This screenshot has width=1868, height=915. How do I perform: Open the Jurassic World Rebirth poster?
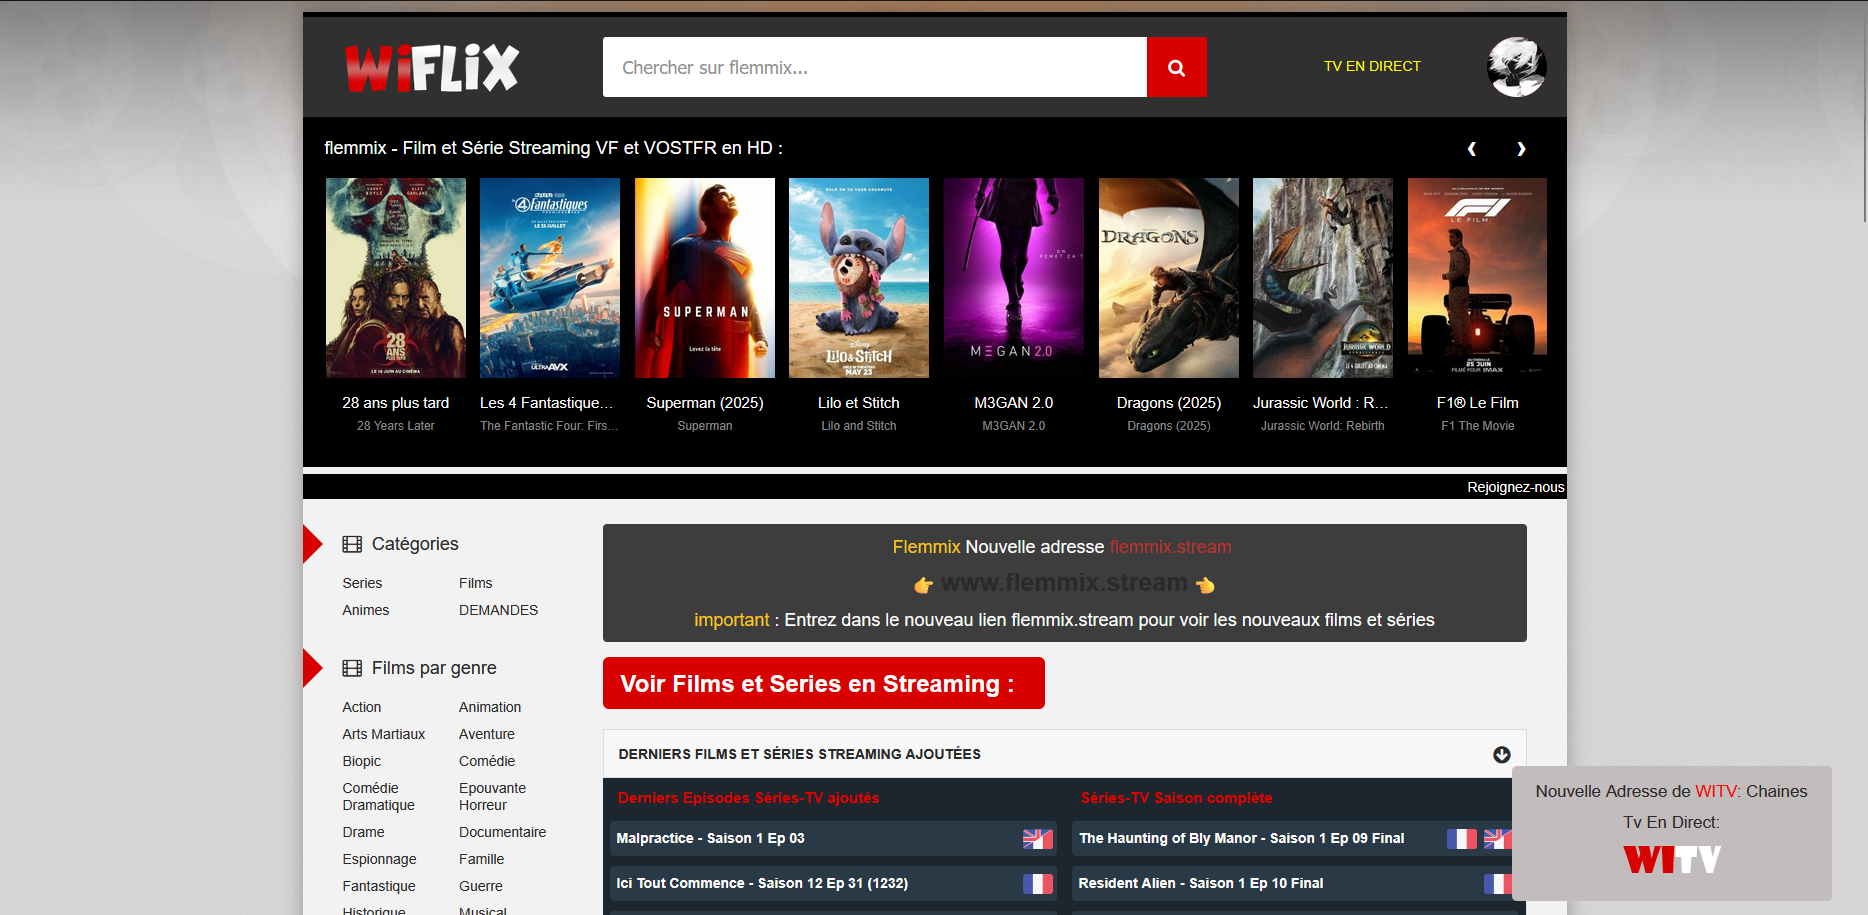(1323, 278)
